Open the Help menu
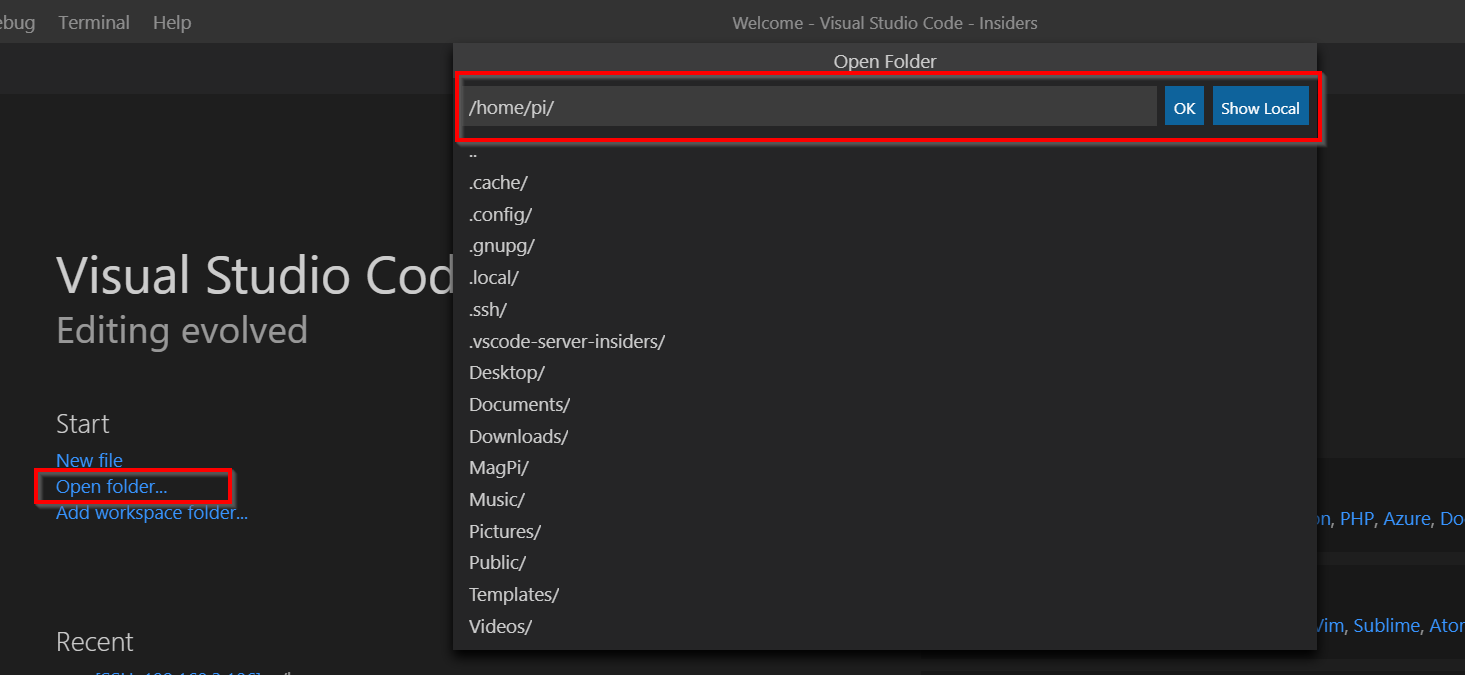 pyautogui.click(x=171, y=22)
